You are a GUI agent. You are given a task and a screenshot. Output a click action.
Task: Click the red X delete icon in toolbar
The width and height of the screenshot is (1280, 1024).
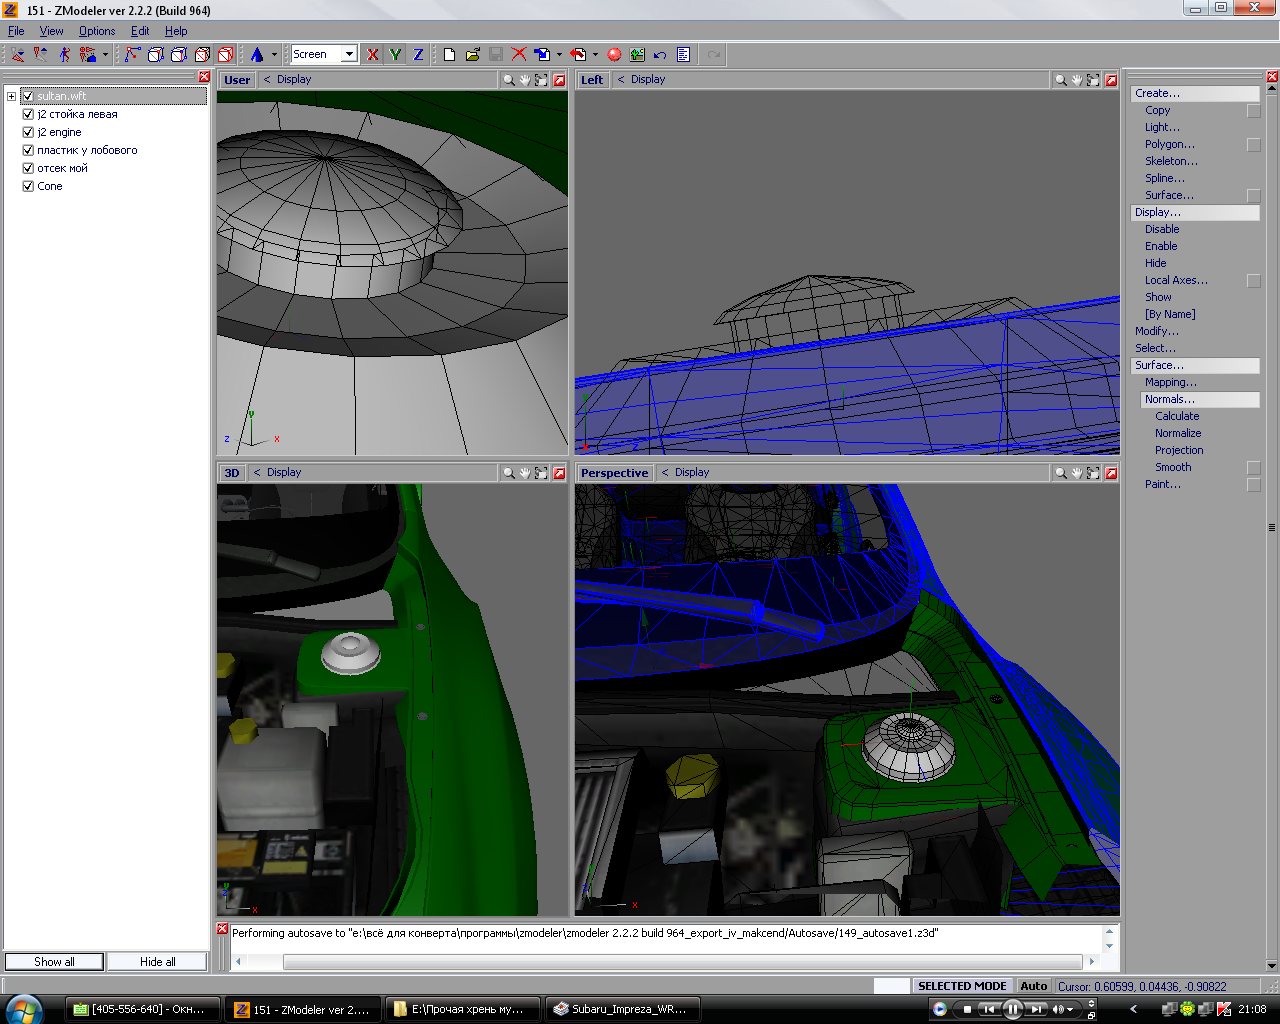pyautogui.click(x=519, y=55)
